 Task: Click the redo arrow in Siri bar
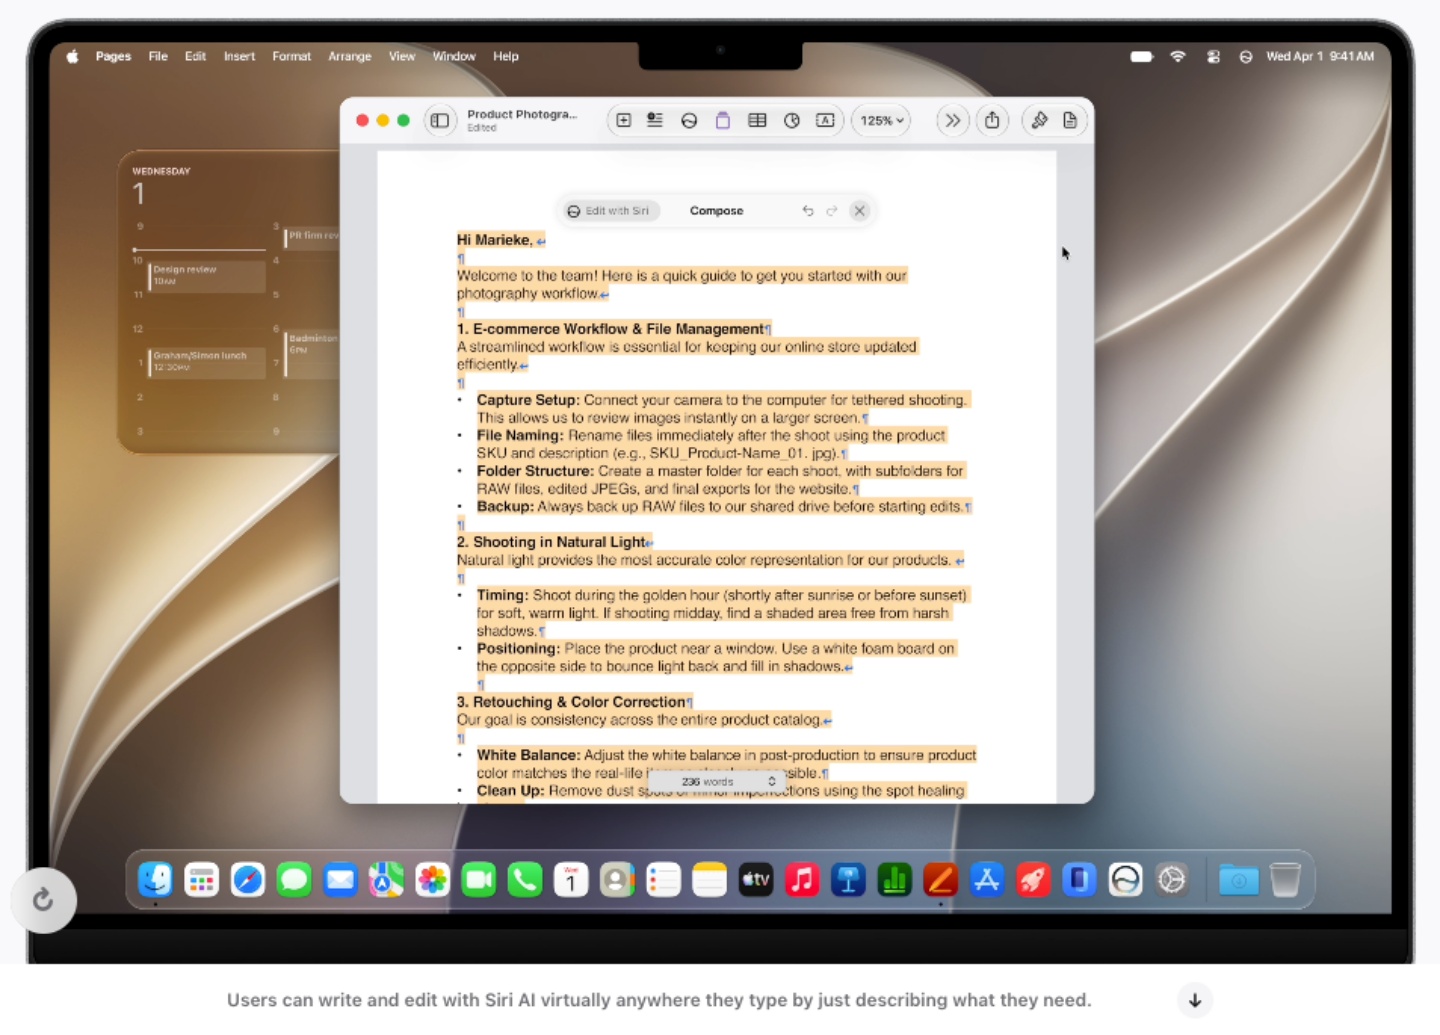832,211
